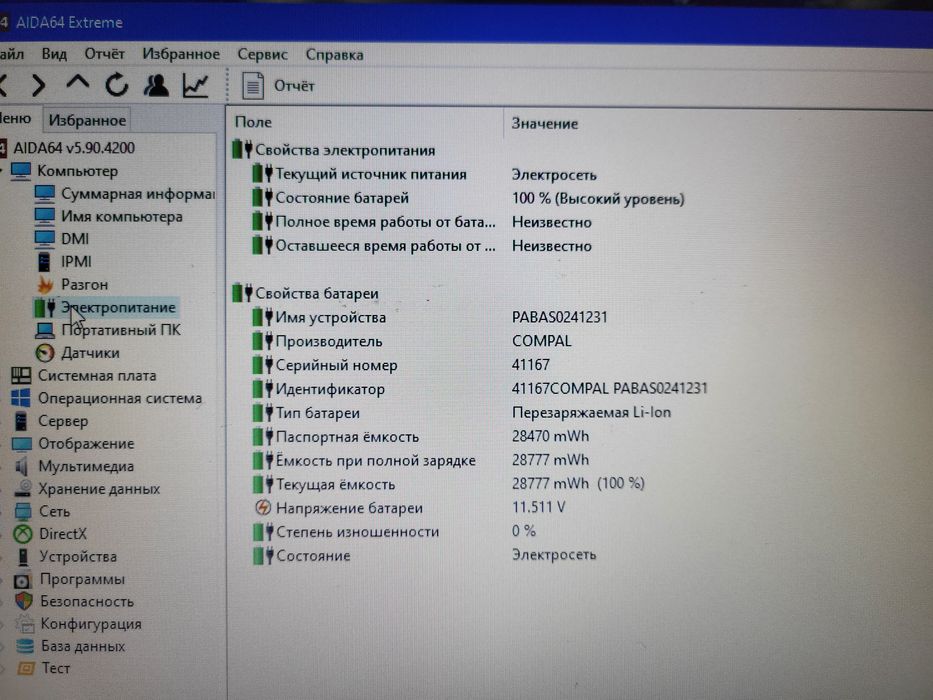Click the Свойства электропитания section header
Image resolution: width=933 pixels, height=700 pixels.
tap(345, 150)
